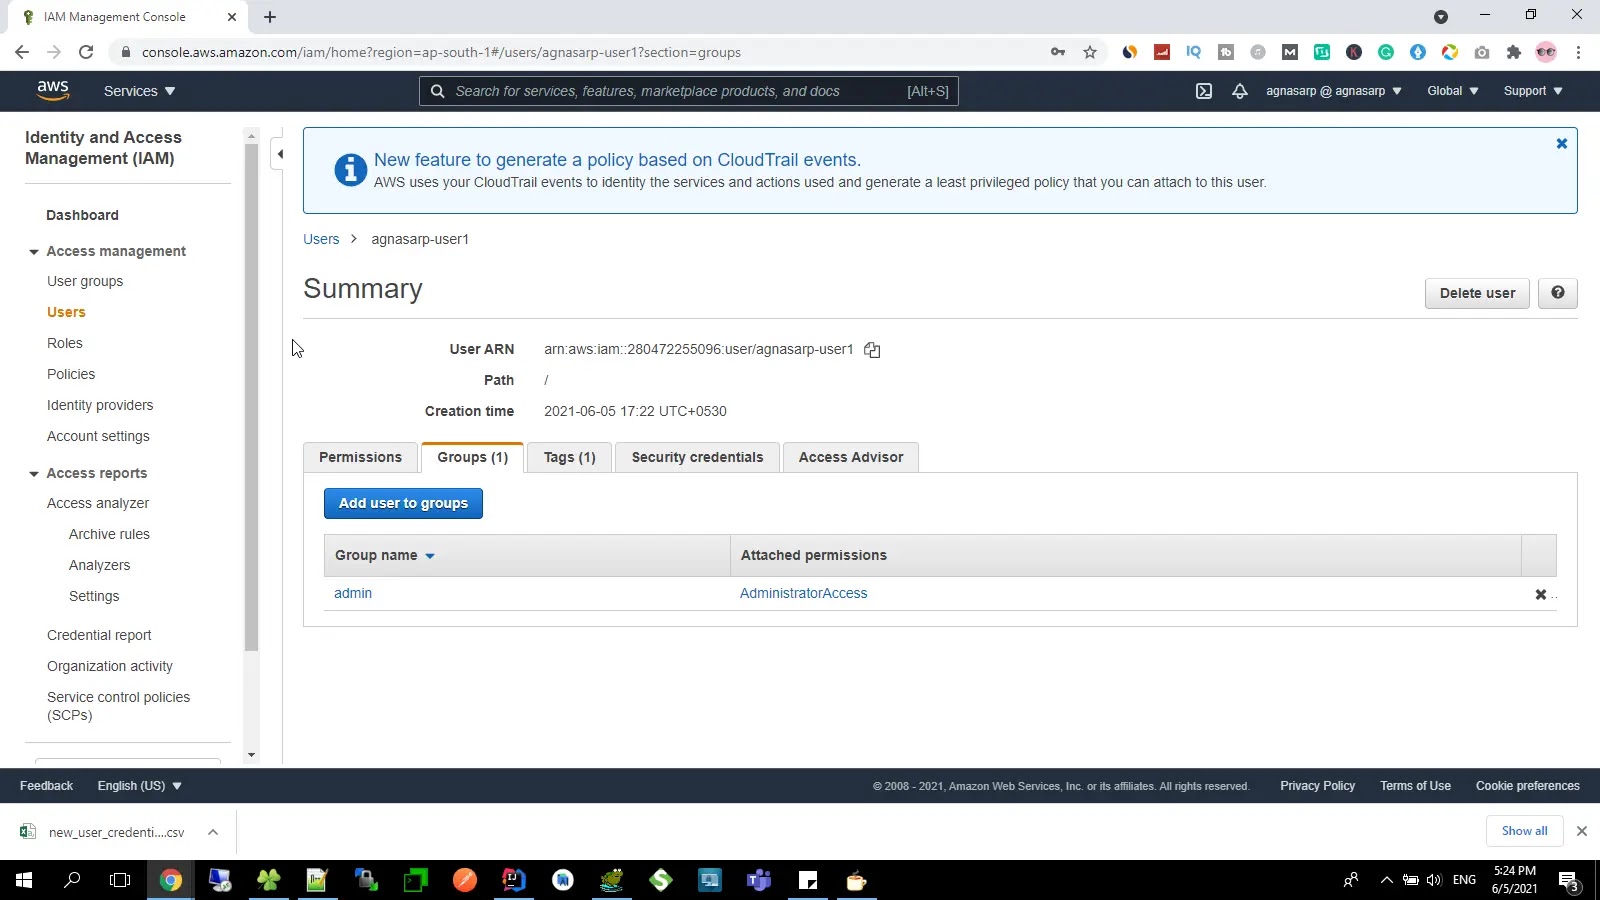Switch to the Permissions tab
The height and width of the screenshot is (900, 1600).
click(x=360, y=457)
